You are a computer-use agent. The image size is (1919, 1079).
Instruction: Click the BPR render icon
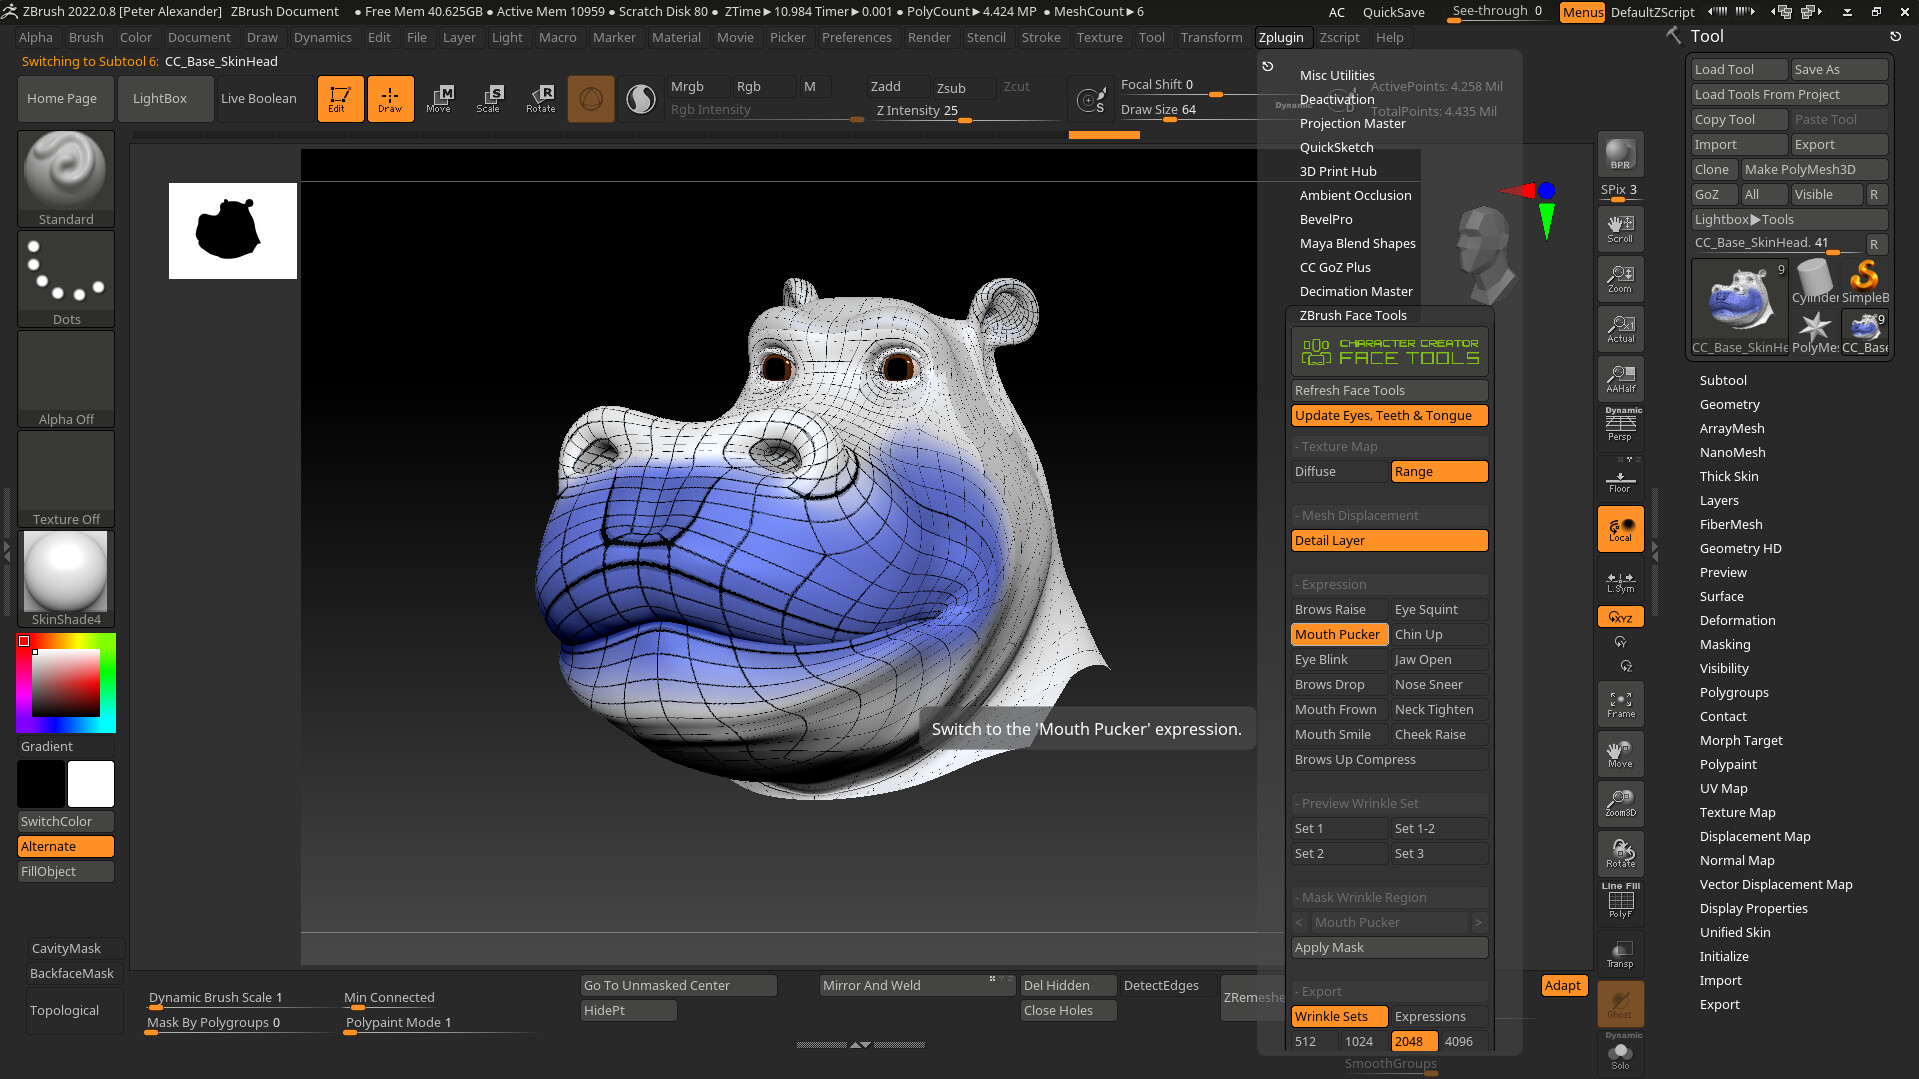pos(1620,155)
